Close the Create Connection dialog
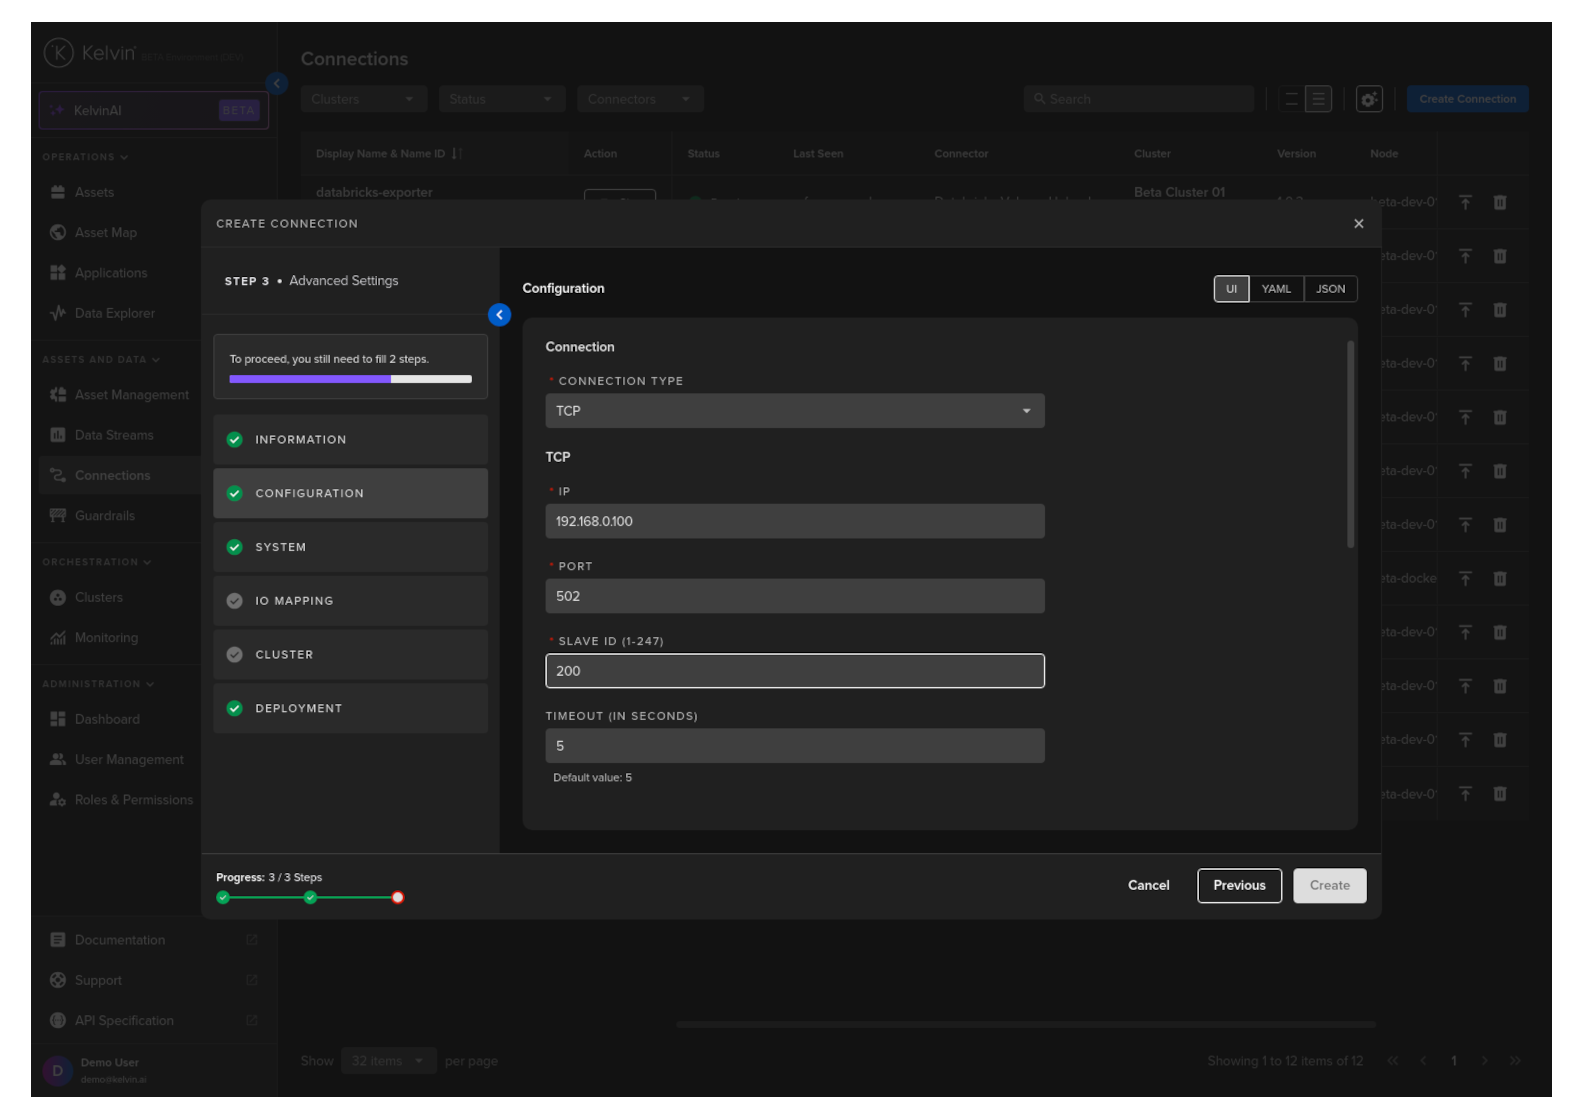Screen dimensions: 1584x1120 pyautogui.click(x=1358, y=224)
